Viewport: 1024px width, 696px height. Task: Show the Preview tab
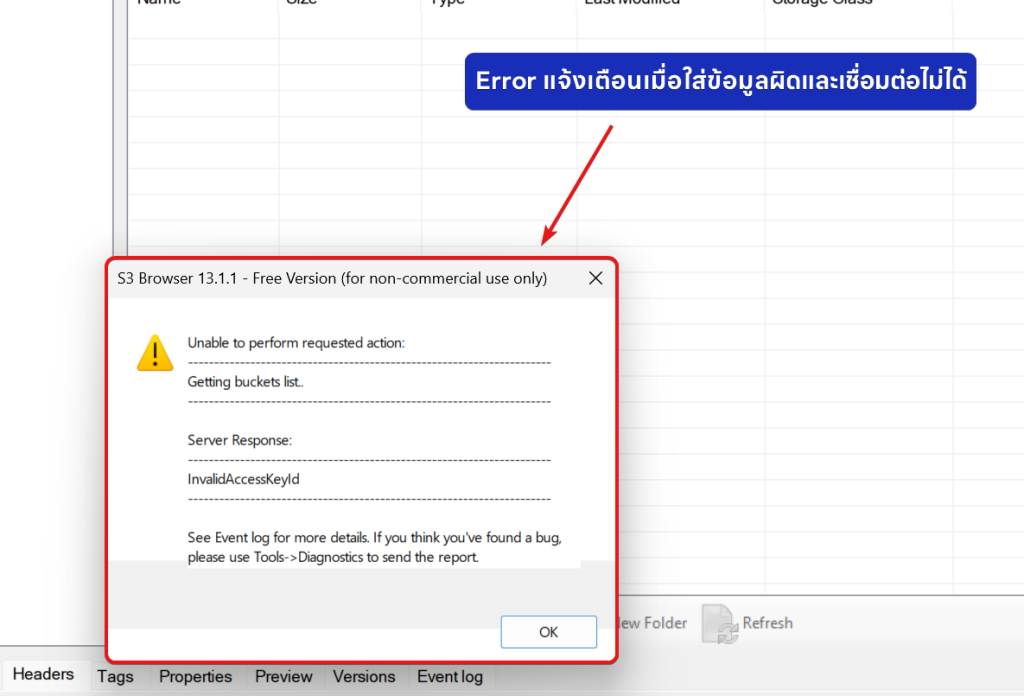pyautogui.click(x=283, y=677)
